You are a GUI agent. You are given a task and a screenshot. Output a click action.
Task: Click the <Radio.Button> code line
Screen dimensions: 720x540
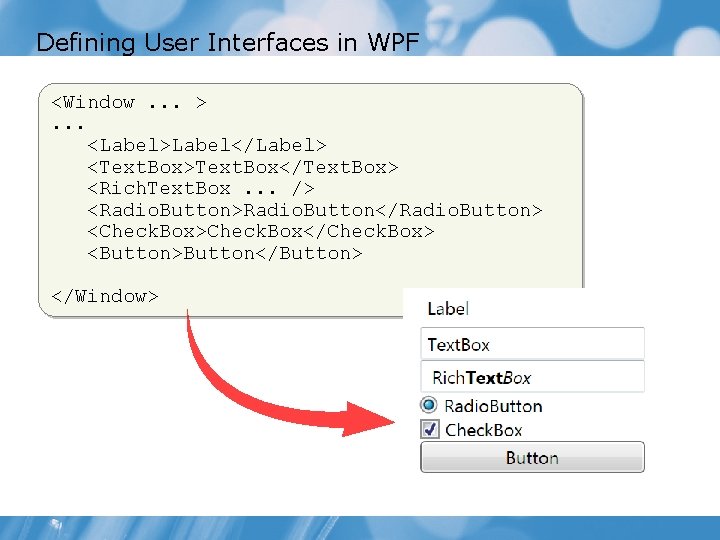[x=314, y=210]
